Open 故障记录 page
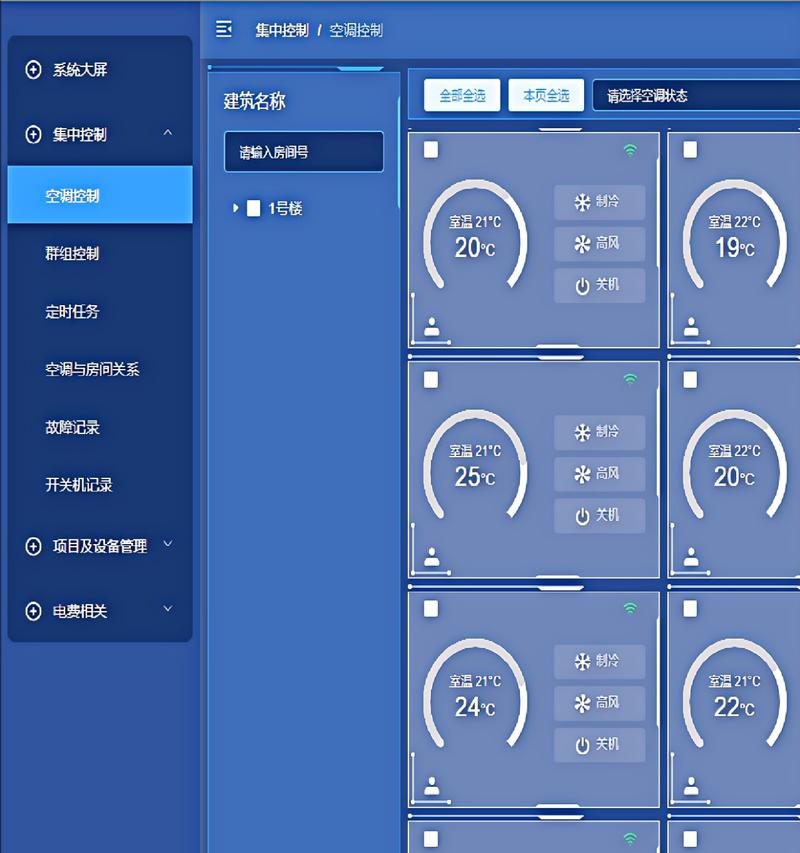 (100, 427)
